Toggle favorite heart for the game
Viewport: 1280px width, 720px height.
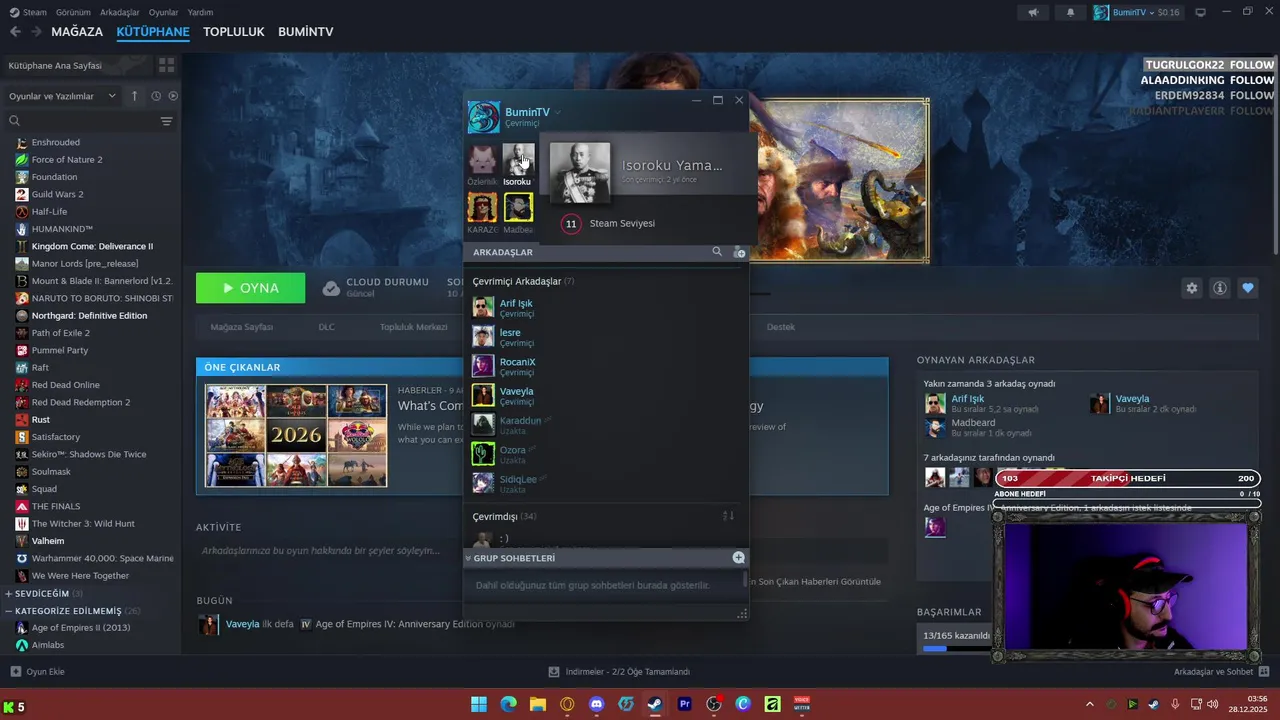tap(1248, 288)
